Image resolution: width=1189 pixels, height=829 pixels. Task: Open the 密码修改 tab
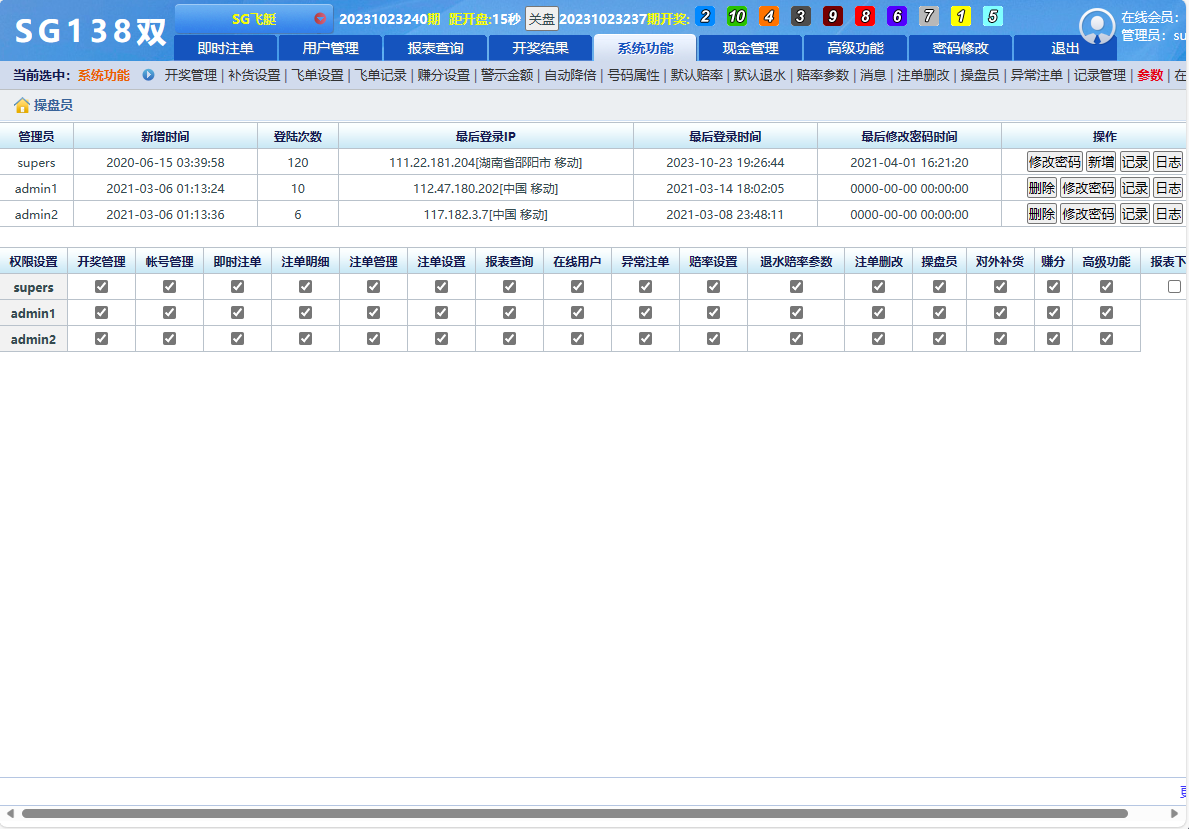tap(960, 48)
